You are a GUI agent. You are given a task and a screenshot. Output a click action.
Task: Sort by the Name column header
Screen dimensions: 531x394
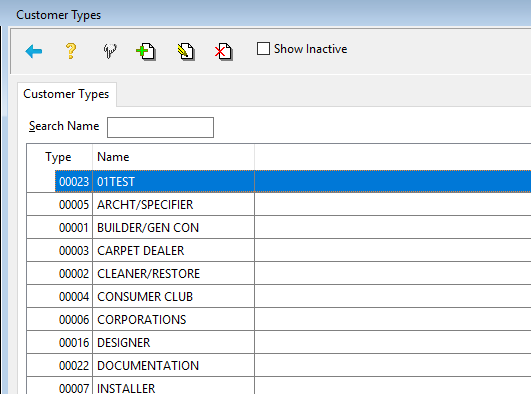click(173, 157)
